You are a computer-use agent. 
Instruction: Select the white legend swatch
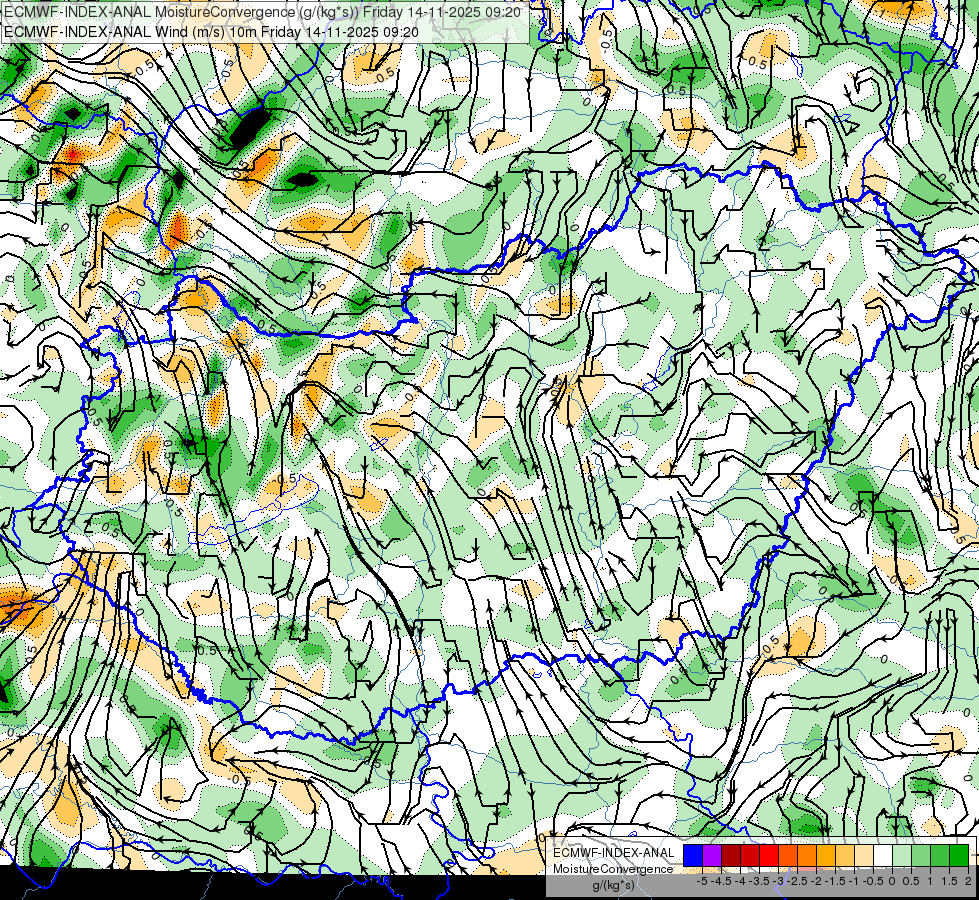pyautogui.click(x=883, y=856)
